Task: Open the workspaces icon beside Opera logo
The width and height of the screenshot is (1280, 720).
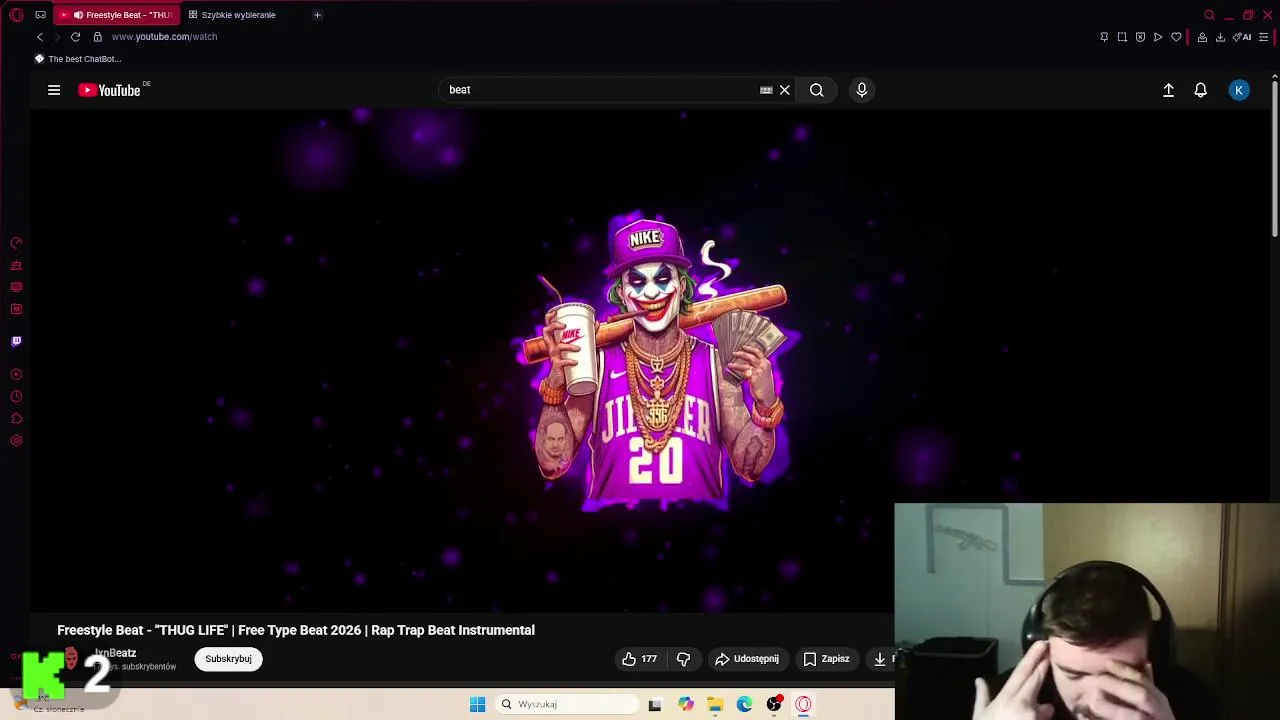Action: tap(40, 15)
